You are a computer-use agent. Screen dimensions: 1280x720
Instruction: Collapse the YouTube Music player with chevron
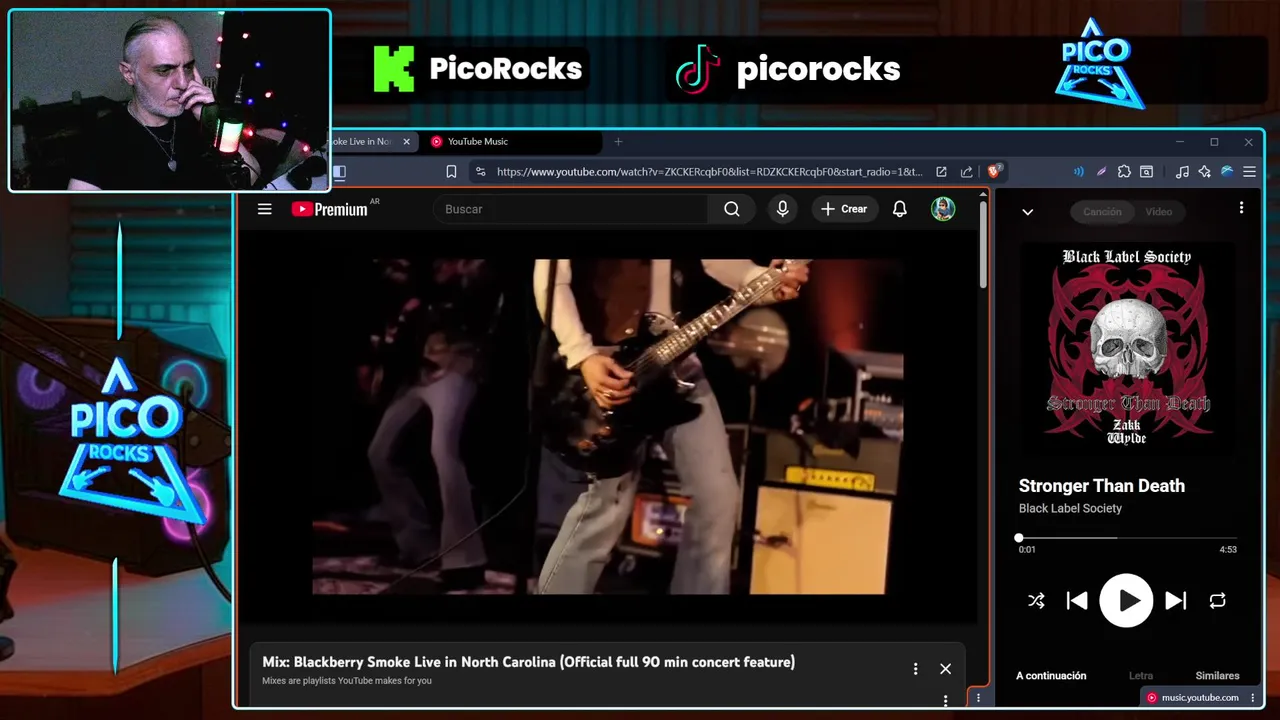[x=1027, y=212]
